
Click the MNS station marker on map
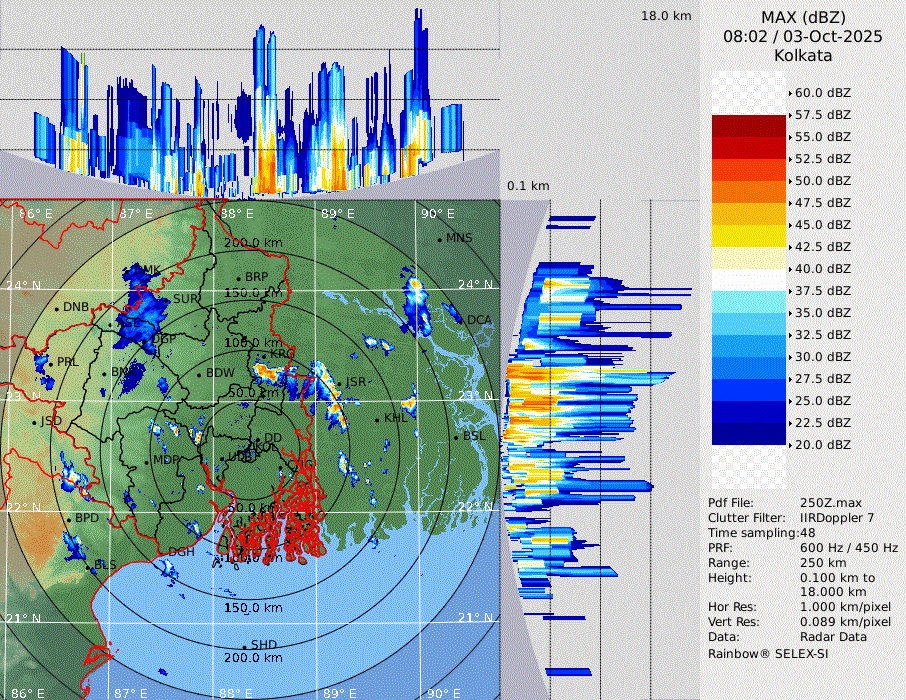[x=440, y=238]
